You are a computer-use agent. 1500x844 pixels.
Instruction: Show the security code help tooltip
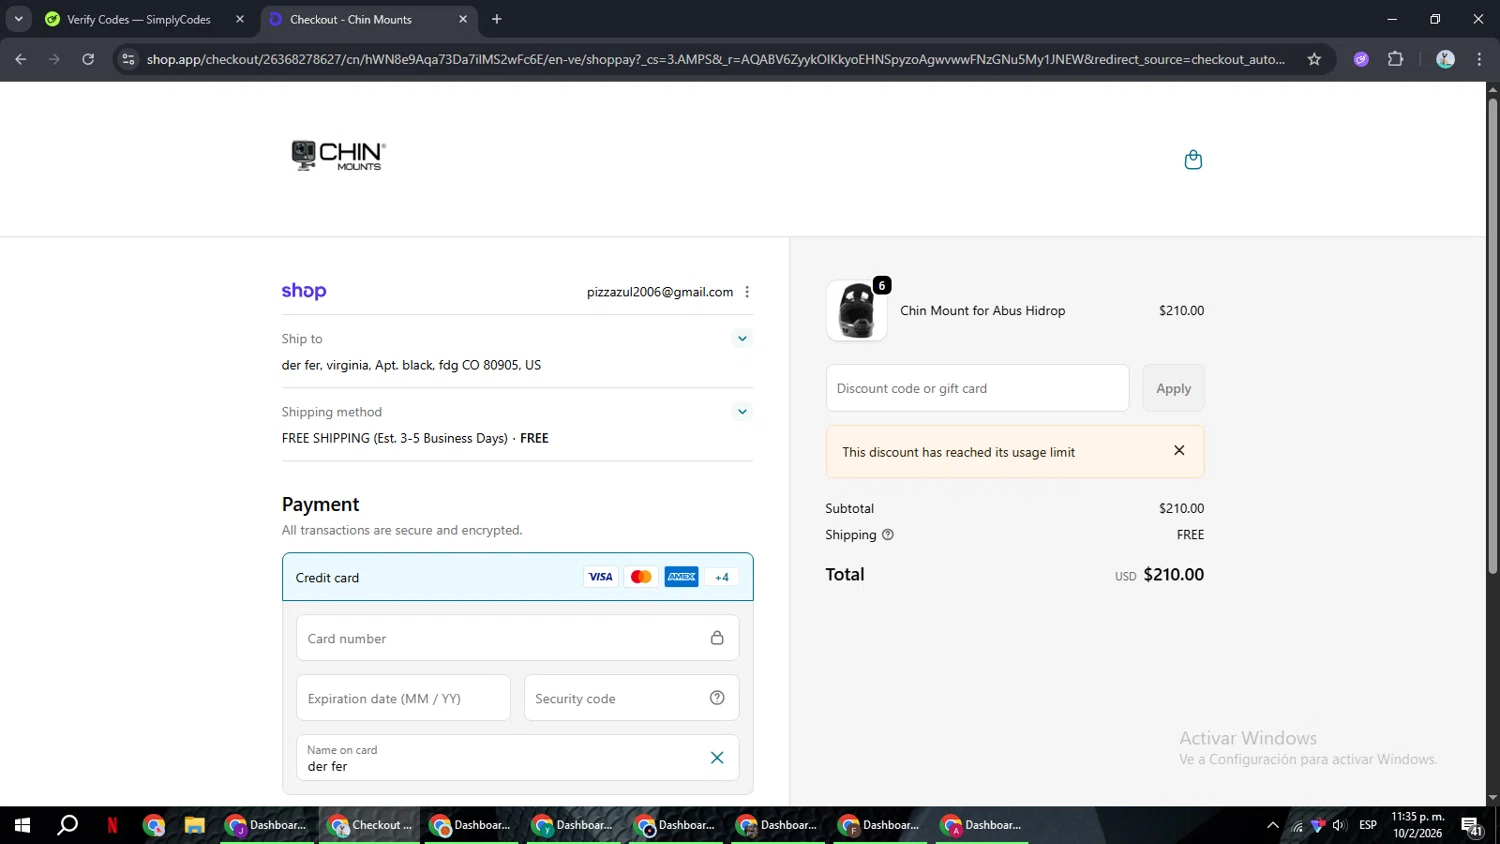pyautogui.click(x=717, y=698)
